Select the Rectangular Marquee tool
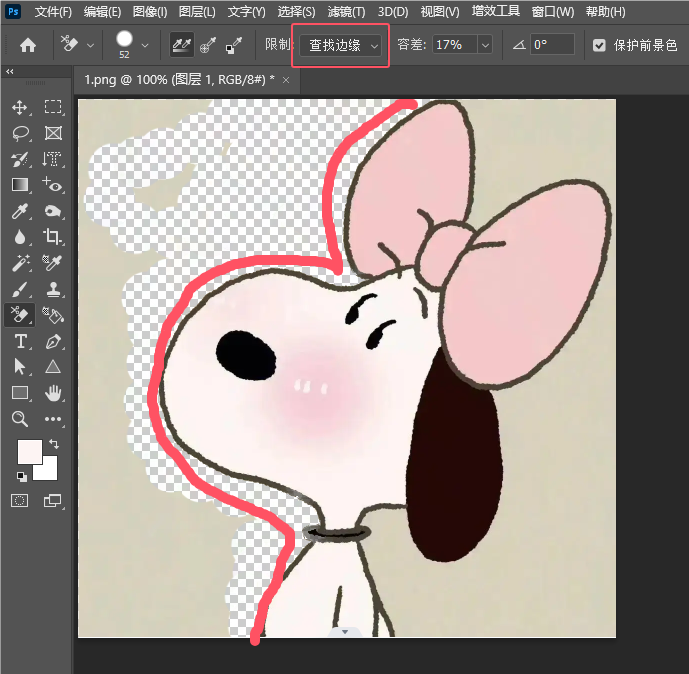689x674 pixels. [x=53, y=107]
